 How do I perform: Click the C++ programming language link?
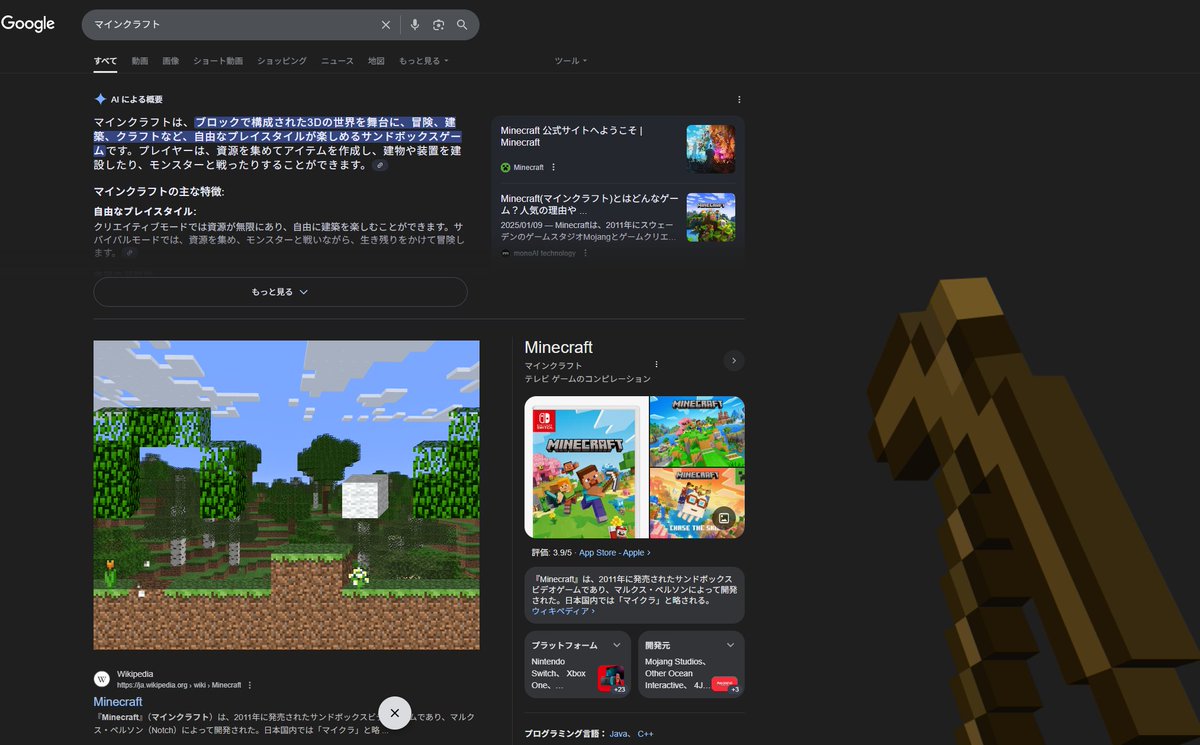(x=645, y=734)
